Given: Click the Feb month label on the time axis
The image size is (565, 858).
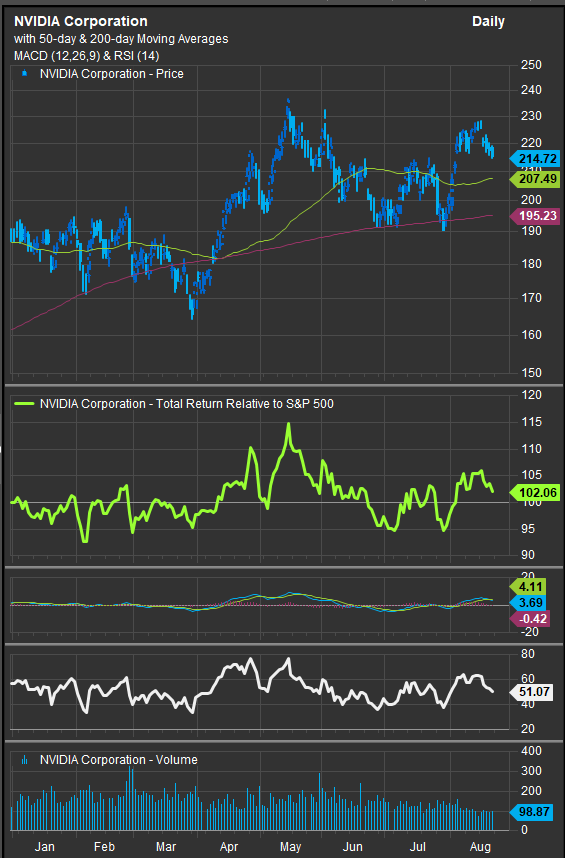Looking at the screenshot, I should tap(104, 847).
